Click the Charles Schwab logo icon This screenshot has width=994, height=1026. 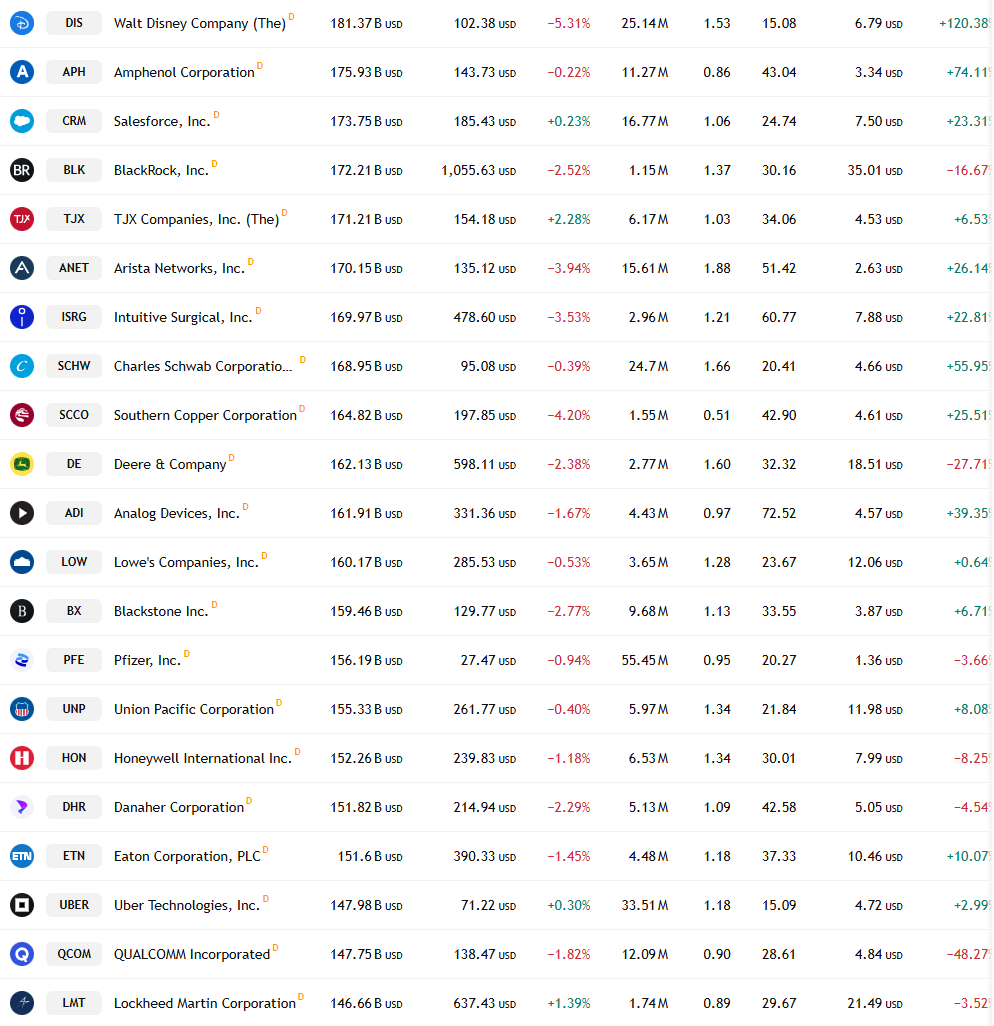coord(22,366)
